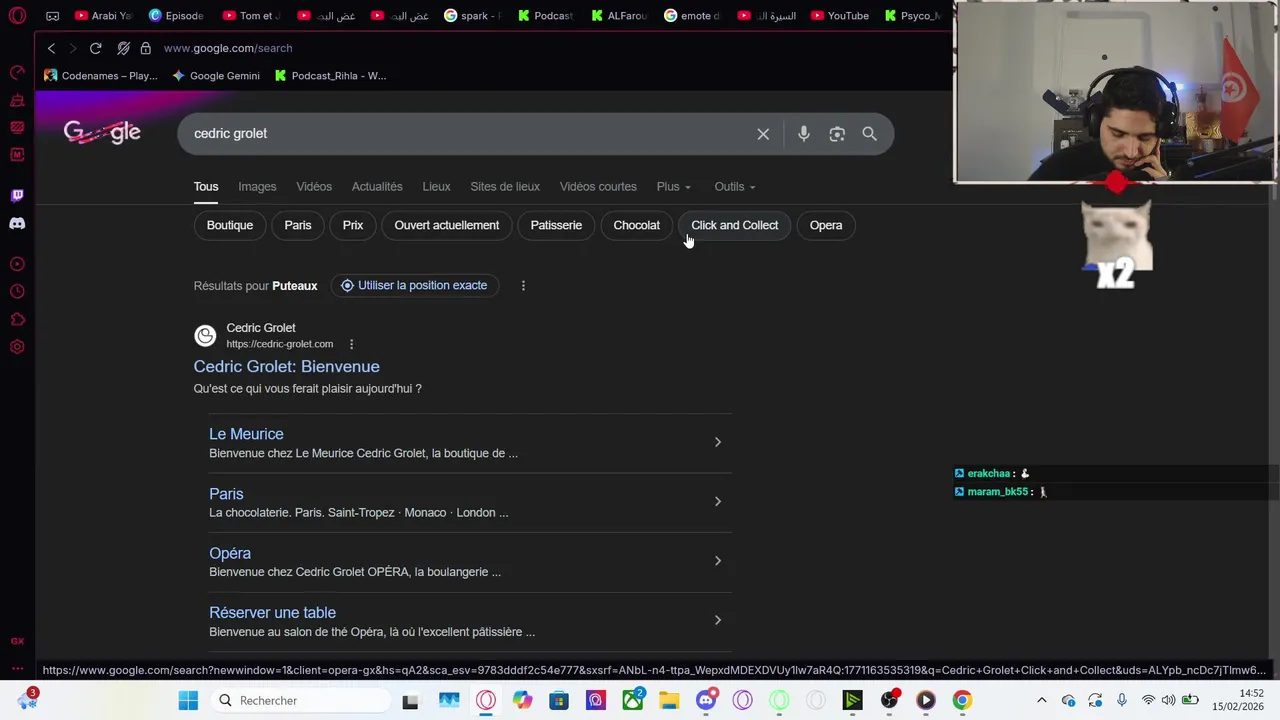Screen dimensions: 1280x720
Task: Open the sidebar Player icon
Action: pos(17,264)
